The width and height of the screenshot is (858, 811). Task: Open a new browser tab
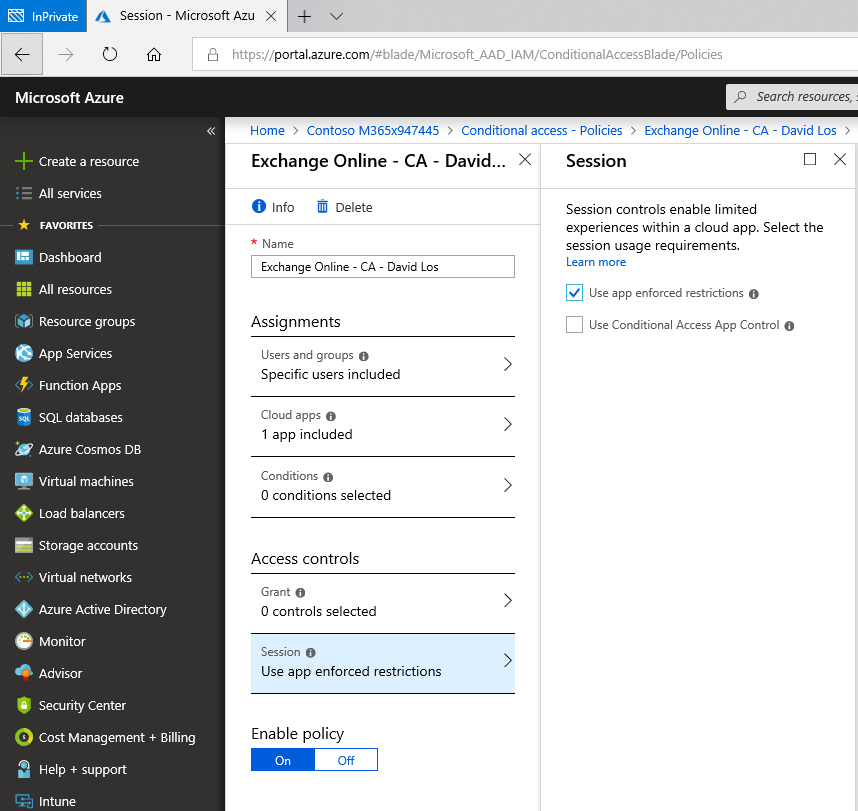304,16
